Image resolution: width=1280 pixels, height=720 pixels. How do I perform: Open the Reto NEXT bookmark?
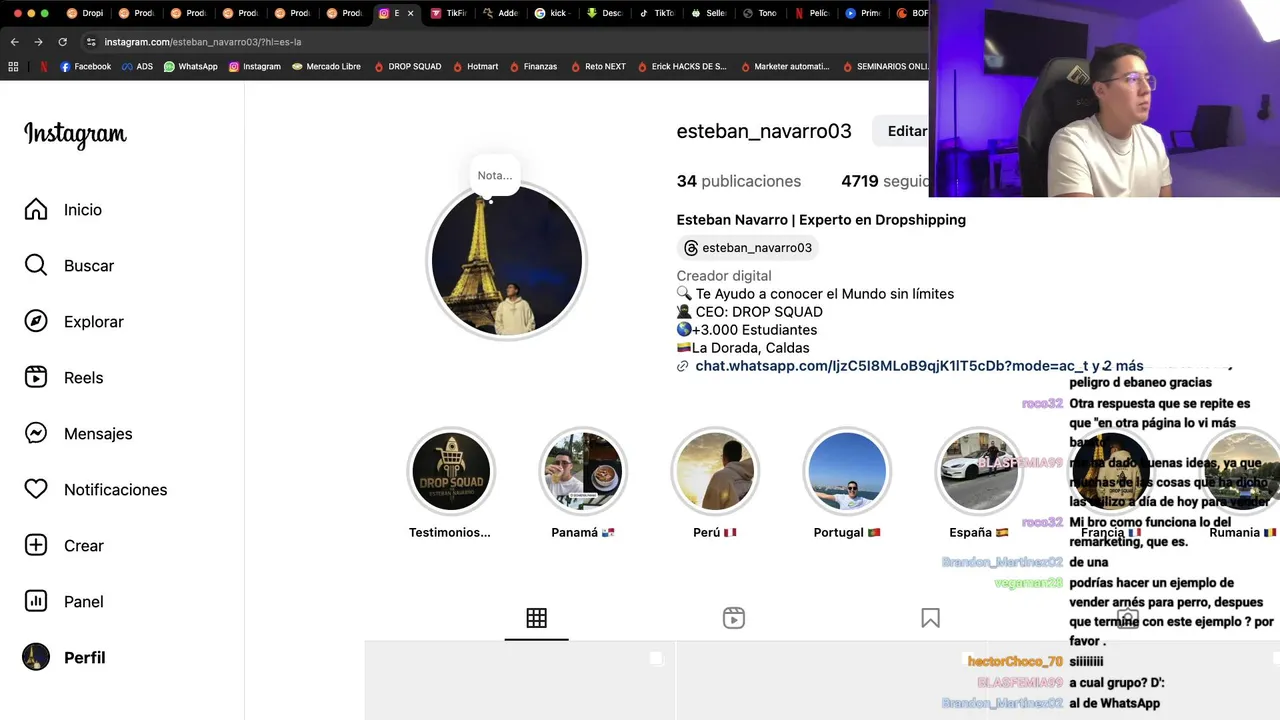598,67
